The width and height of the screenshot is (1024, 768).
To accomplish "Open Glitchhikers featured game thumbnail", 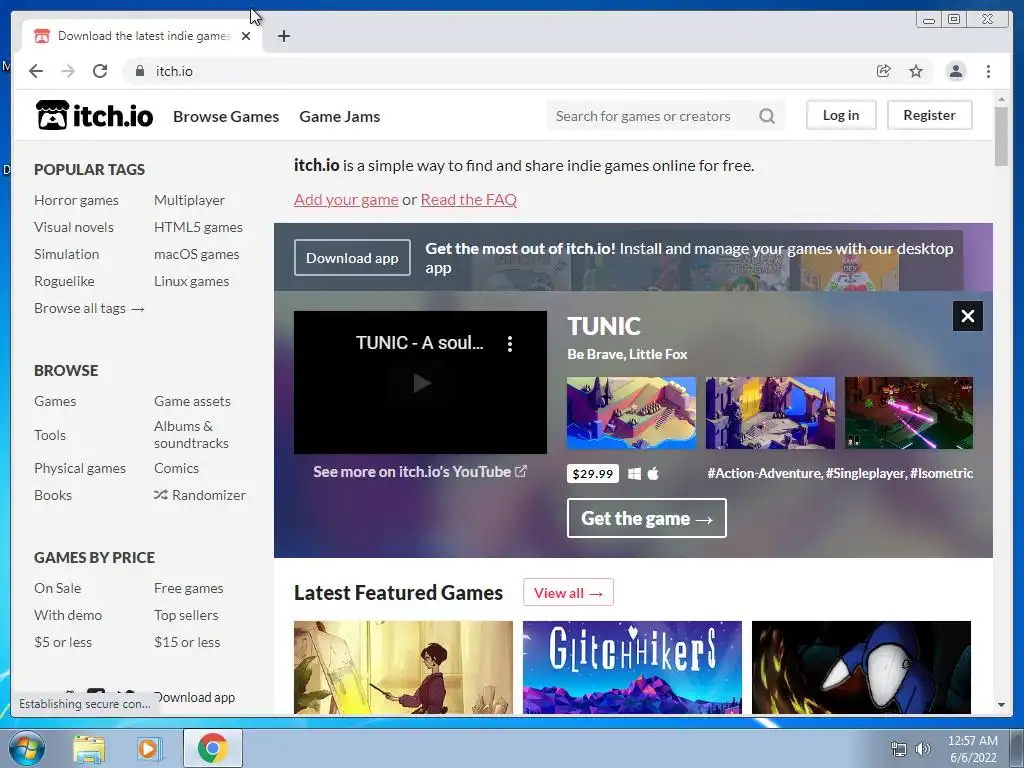I will pyautogui.click(x=632, y=667).
